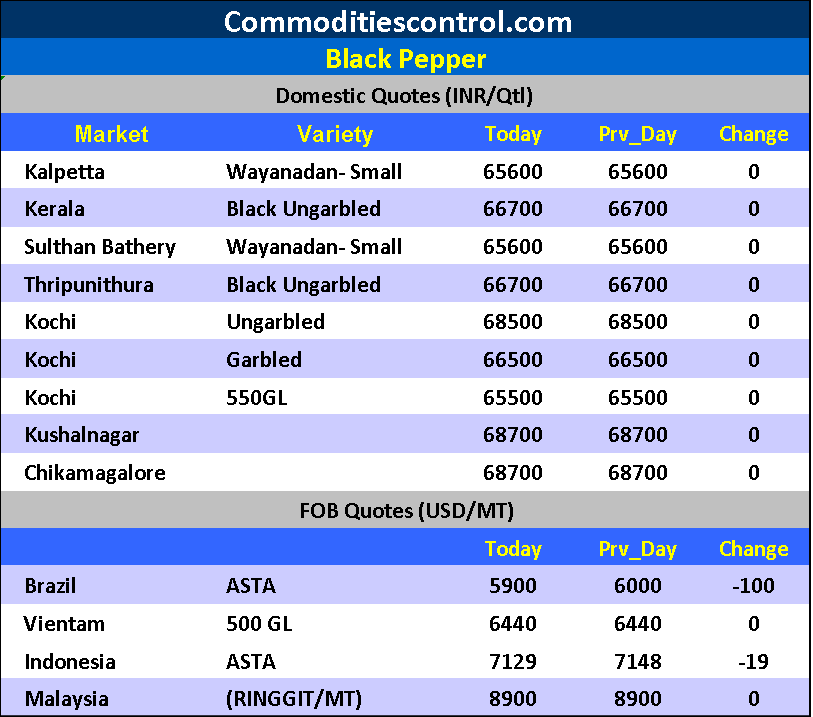Screen dimensions: 813x717
Task: Click the Garbled variety cell
Action: [264, 360]
